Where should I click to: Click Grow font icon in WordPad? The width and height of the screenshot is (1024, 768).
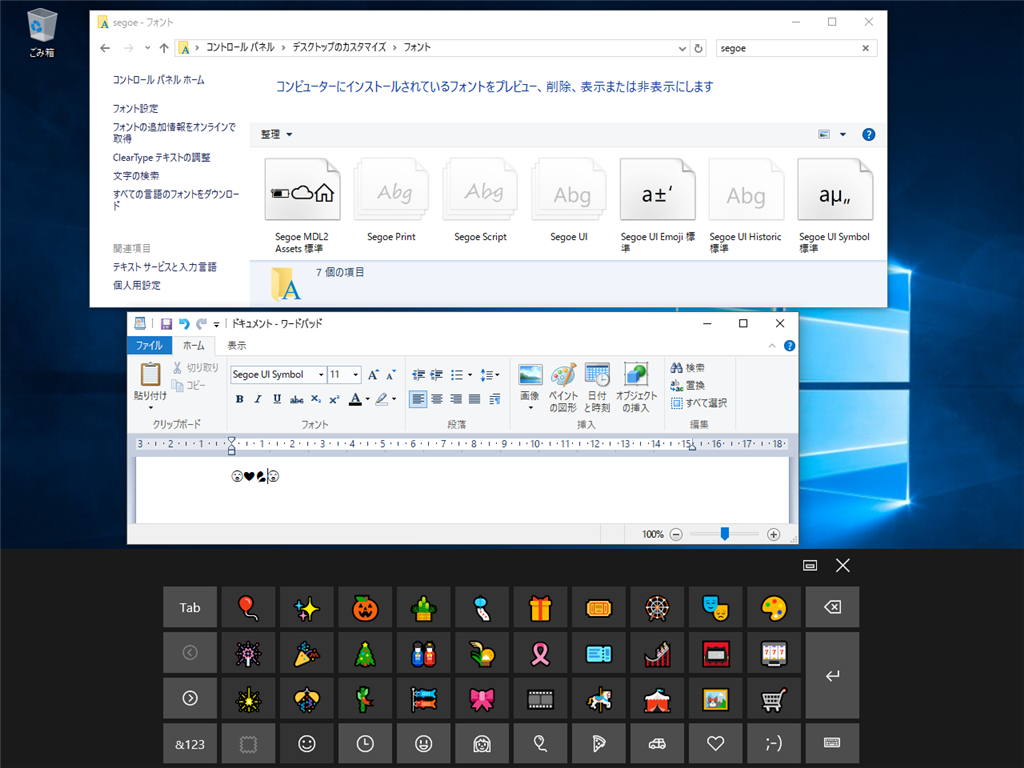(x=373, y=375)
